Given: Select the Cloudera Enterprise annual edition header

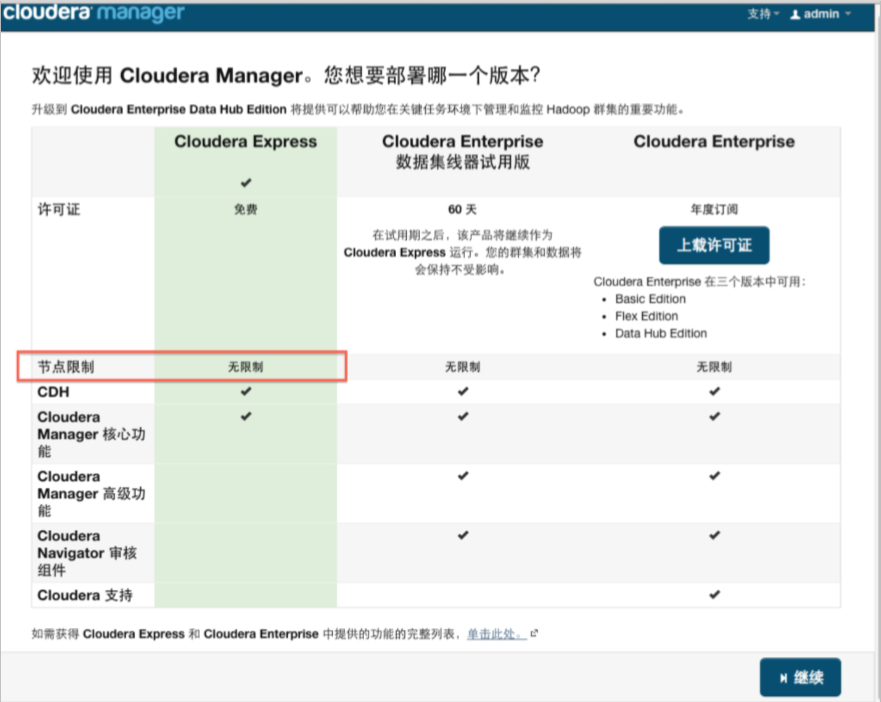Looking at the screenshot, I should 714,142.
